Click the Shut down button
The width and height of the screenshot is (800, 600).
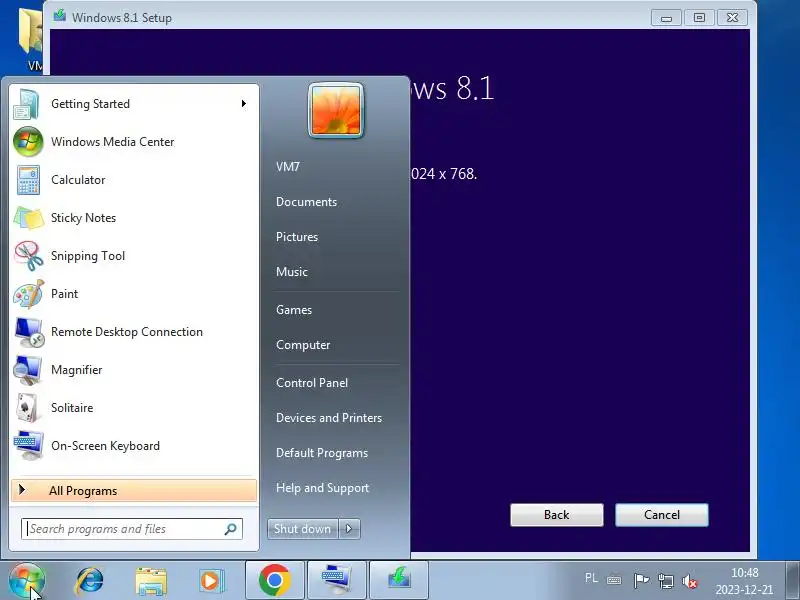[303, 529]
